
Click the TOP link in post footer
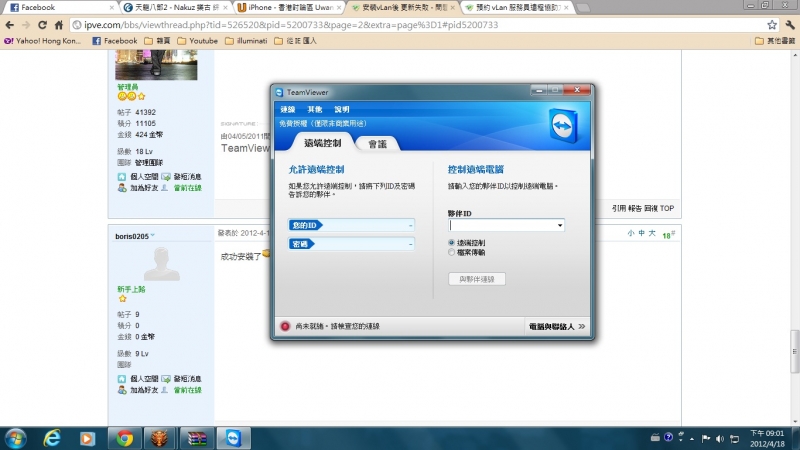666,208
